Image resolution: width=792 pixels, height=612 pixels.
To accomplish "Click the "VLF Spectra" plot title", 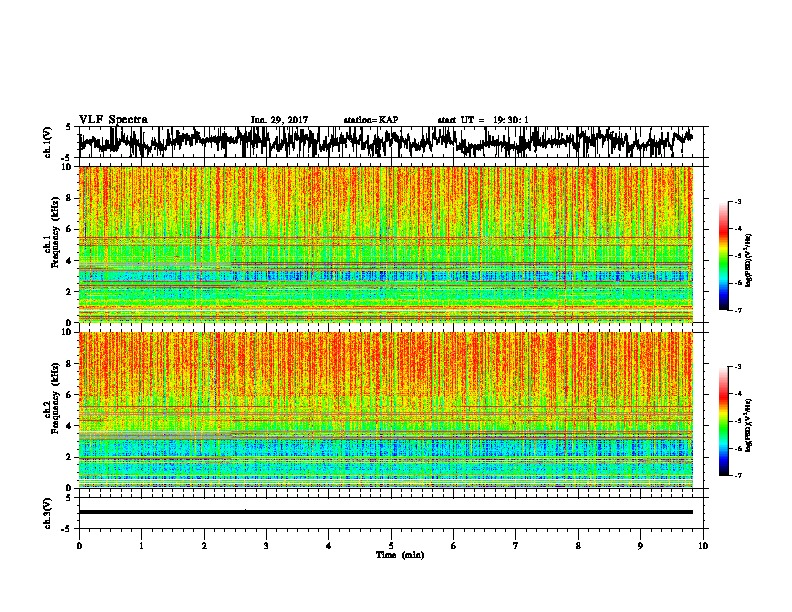I will (x=113, y=119).
